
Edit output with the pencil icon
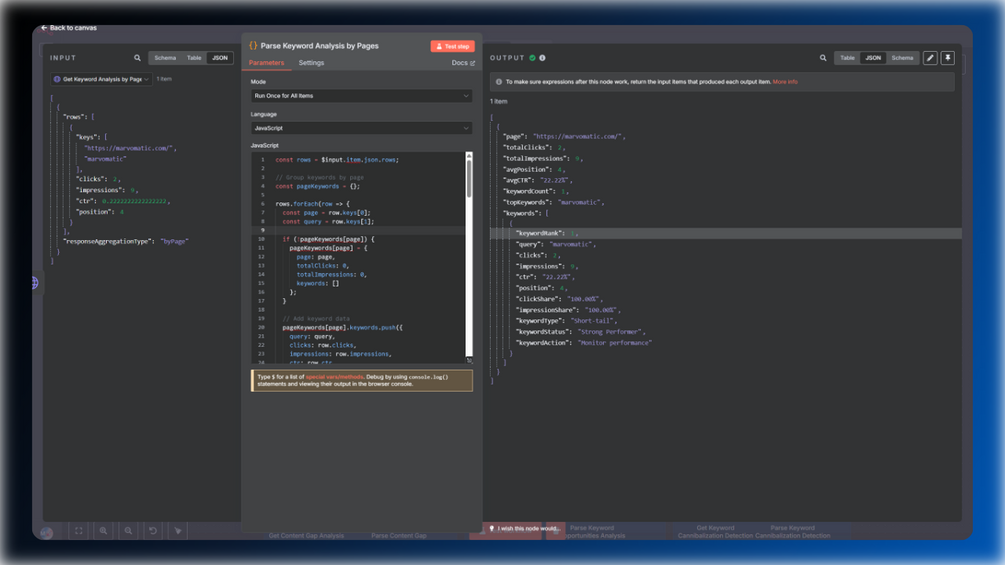[x=930, y=58]
